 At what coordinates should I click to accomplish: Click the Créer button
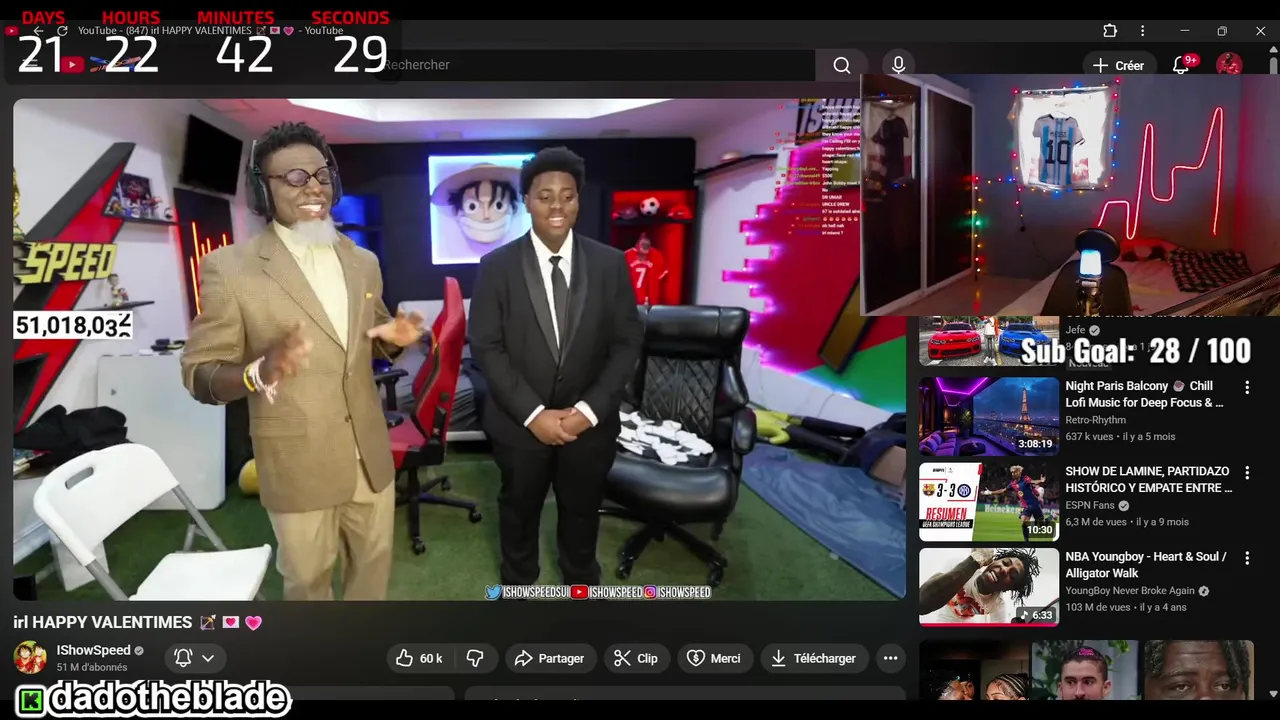click(1118, 65)
